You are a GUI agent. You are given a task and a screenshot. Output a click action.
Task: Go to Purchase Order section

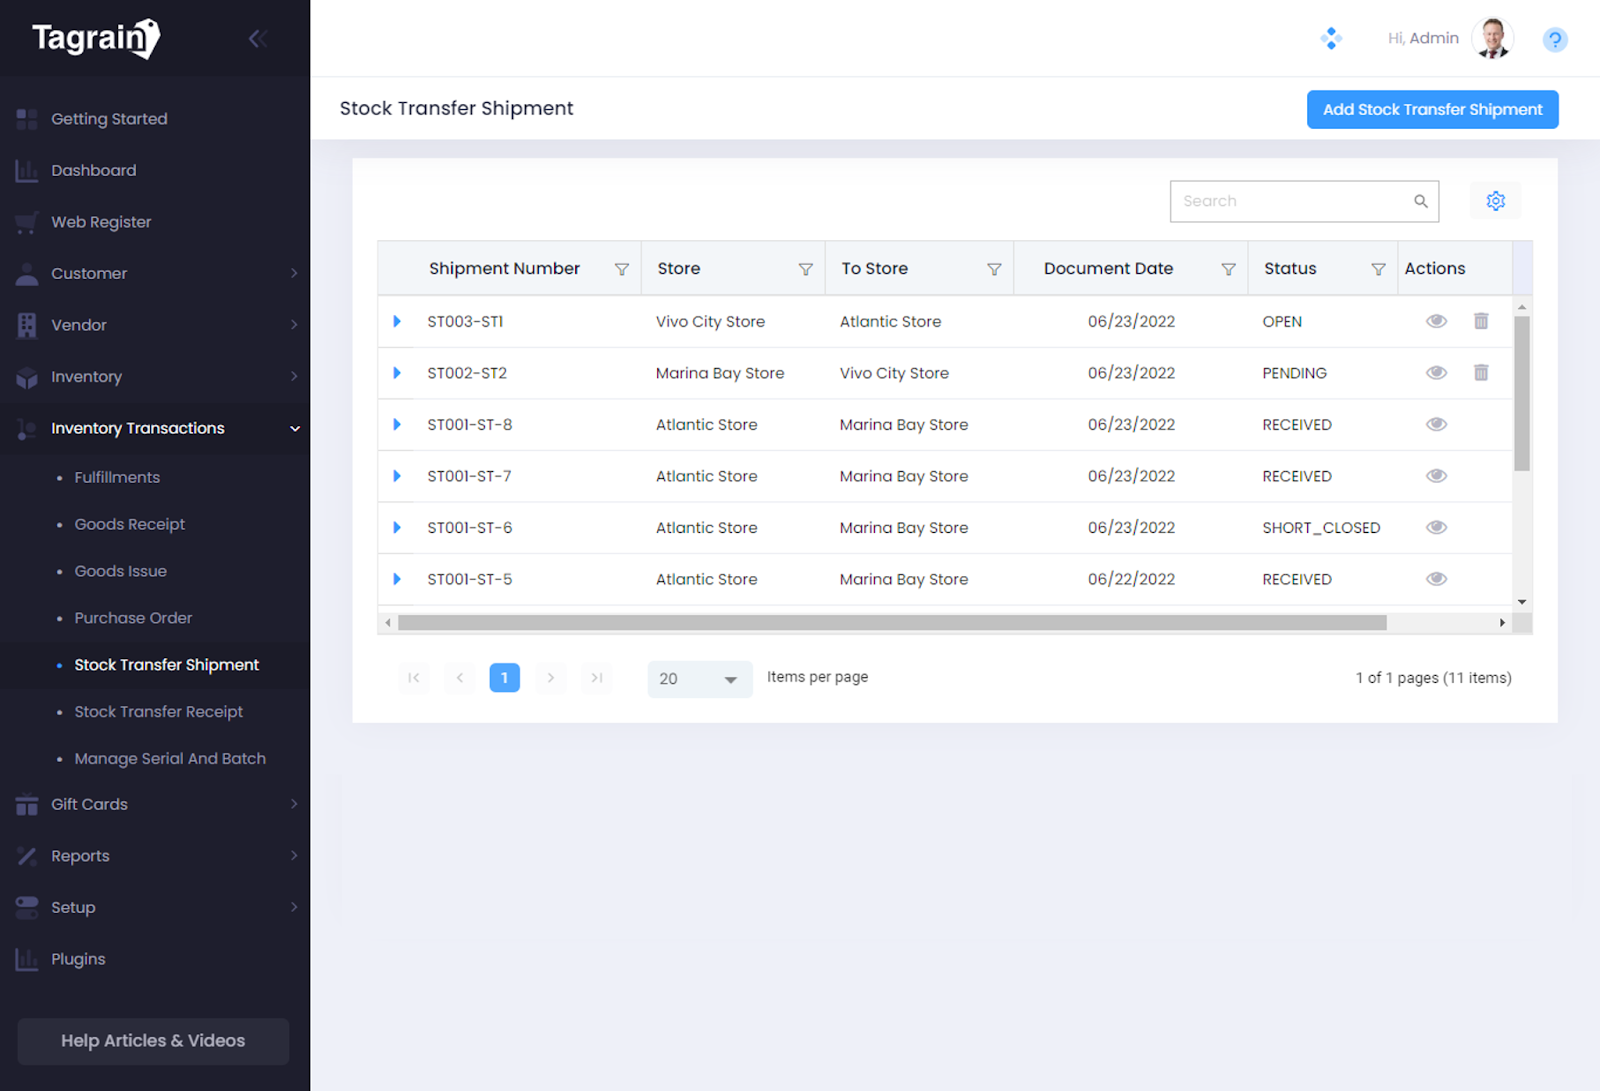tap(133, 618)
